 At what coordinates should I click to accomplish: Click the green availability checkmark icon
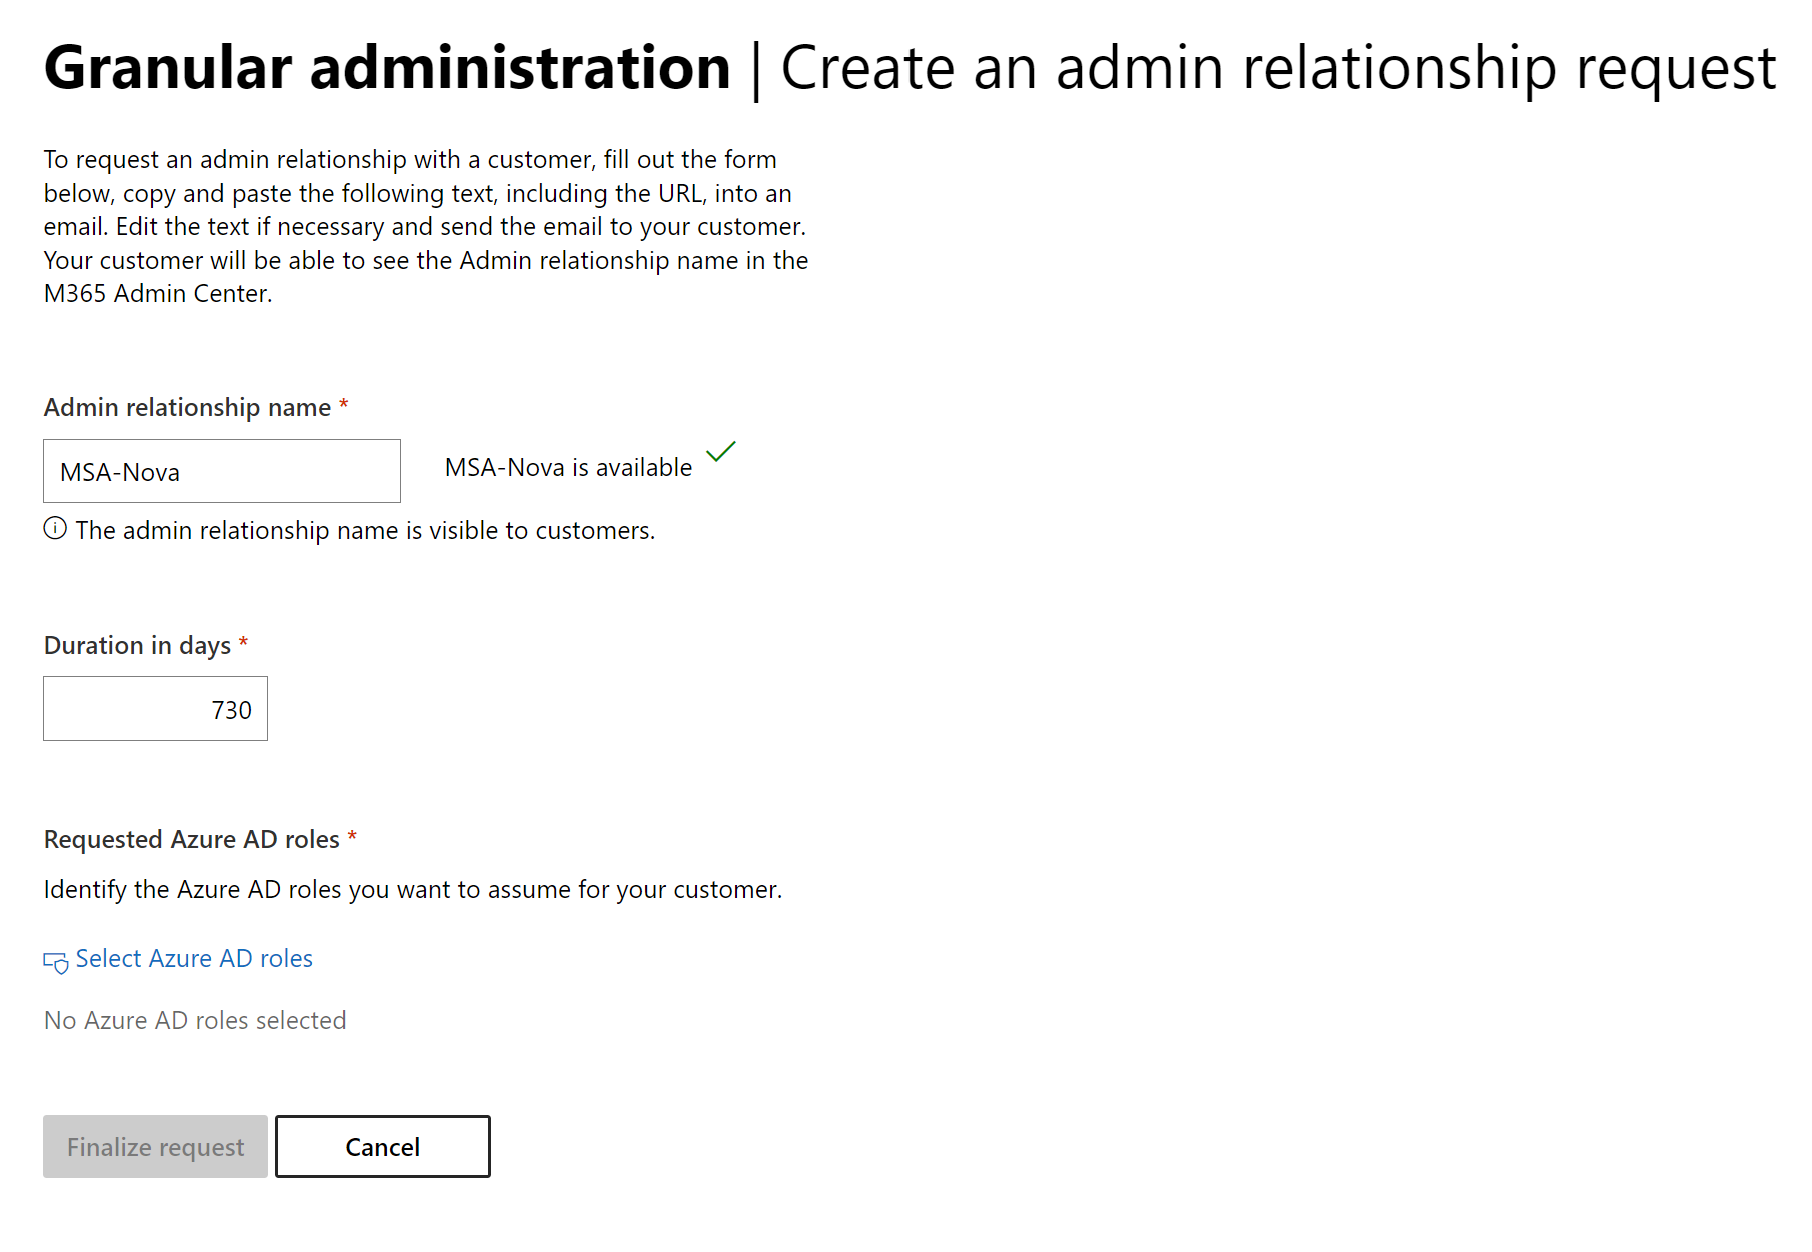click(720, 452)
